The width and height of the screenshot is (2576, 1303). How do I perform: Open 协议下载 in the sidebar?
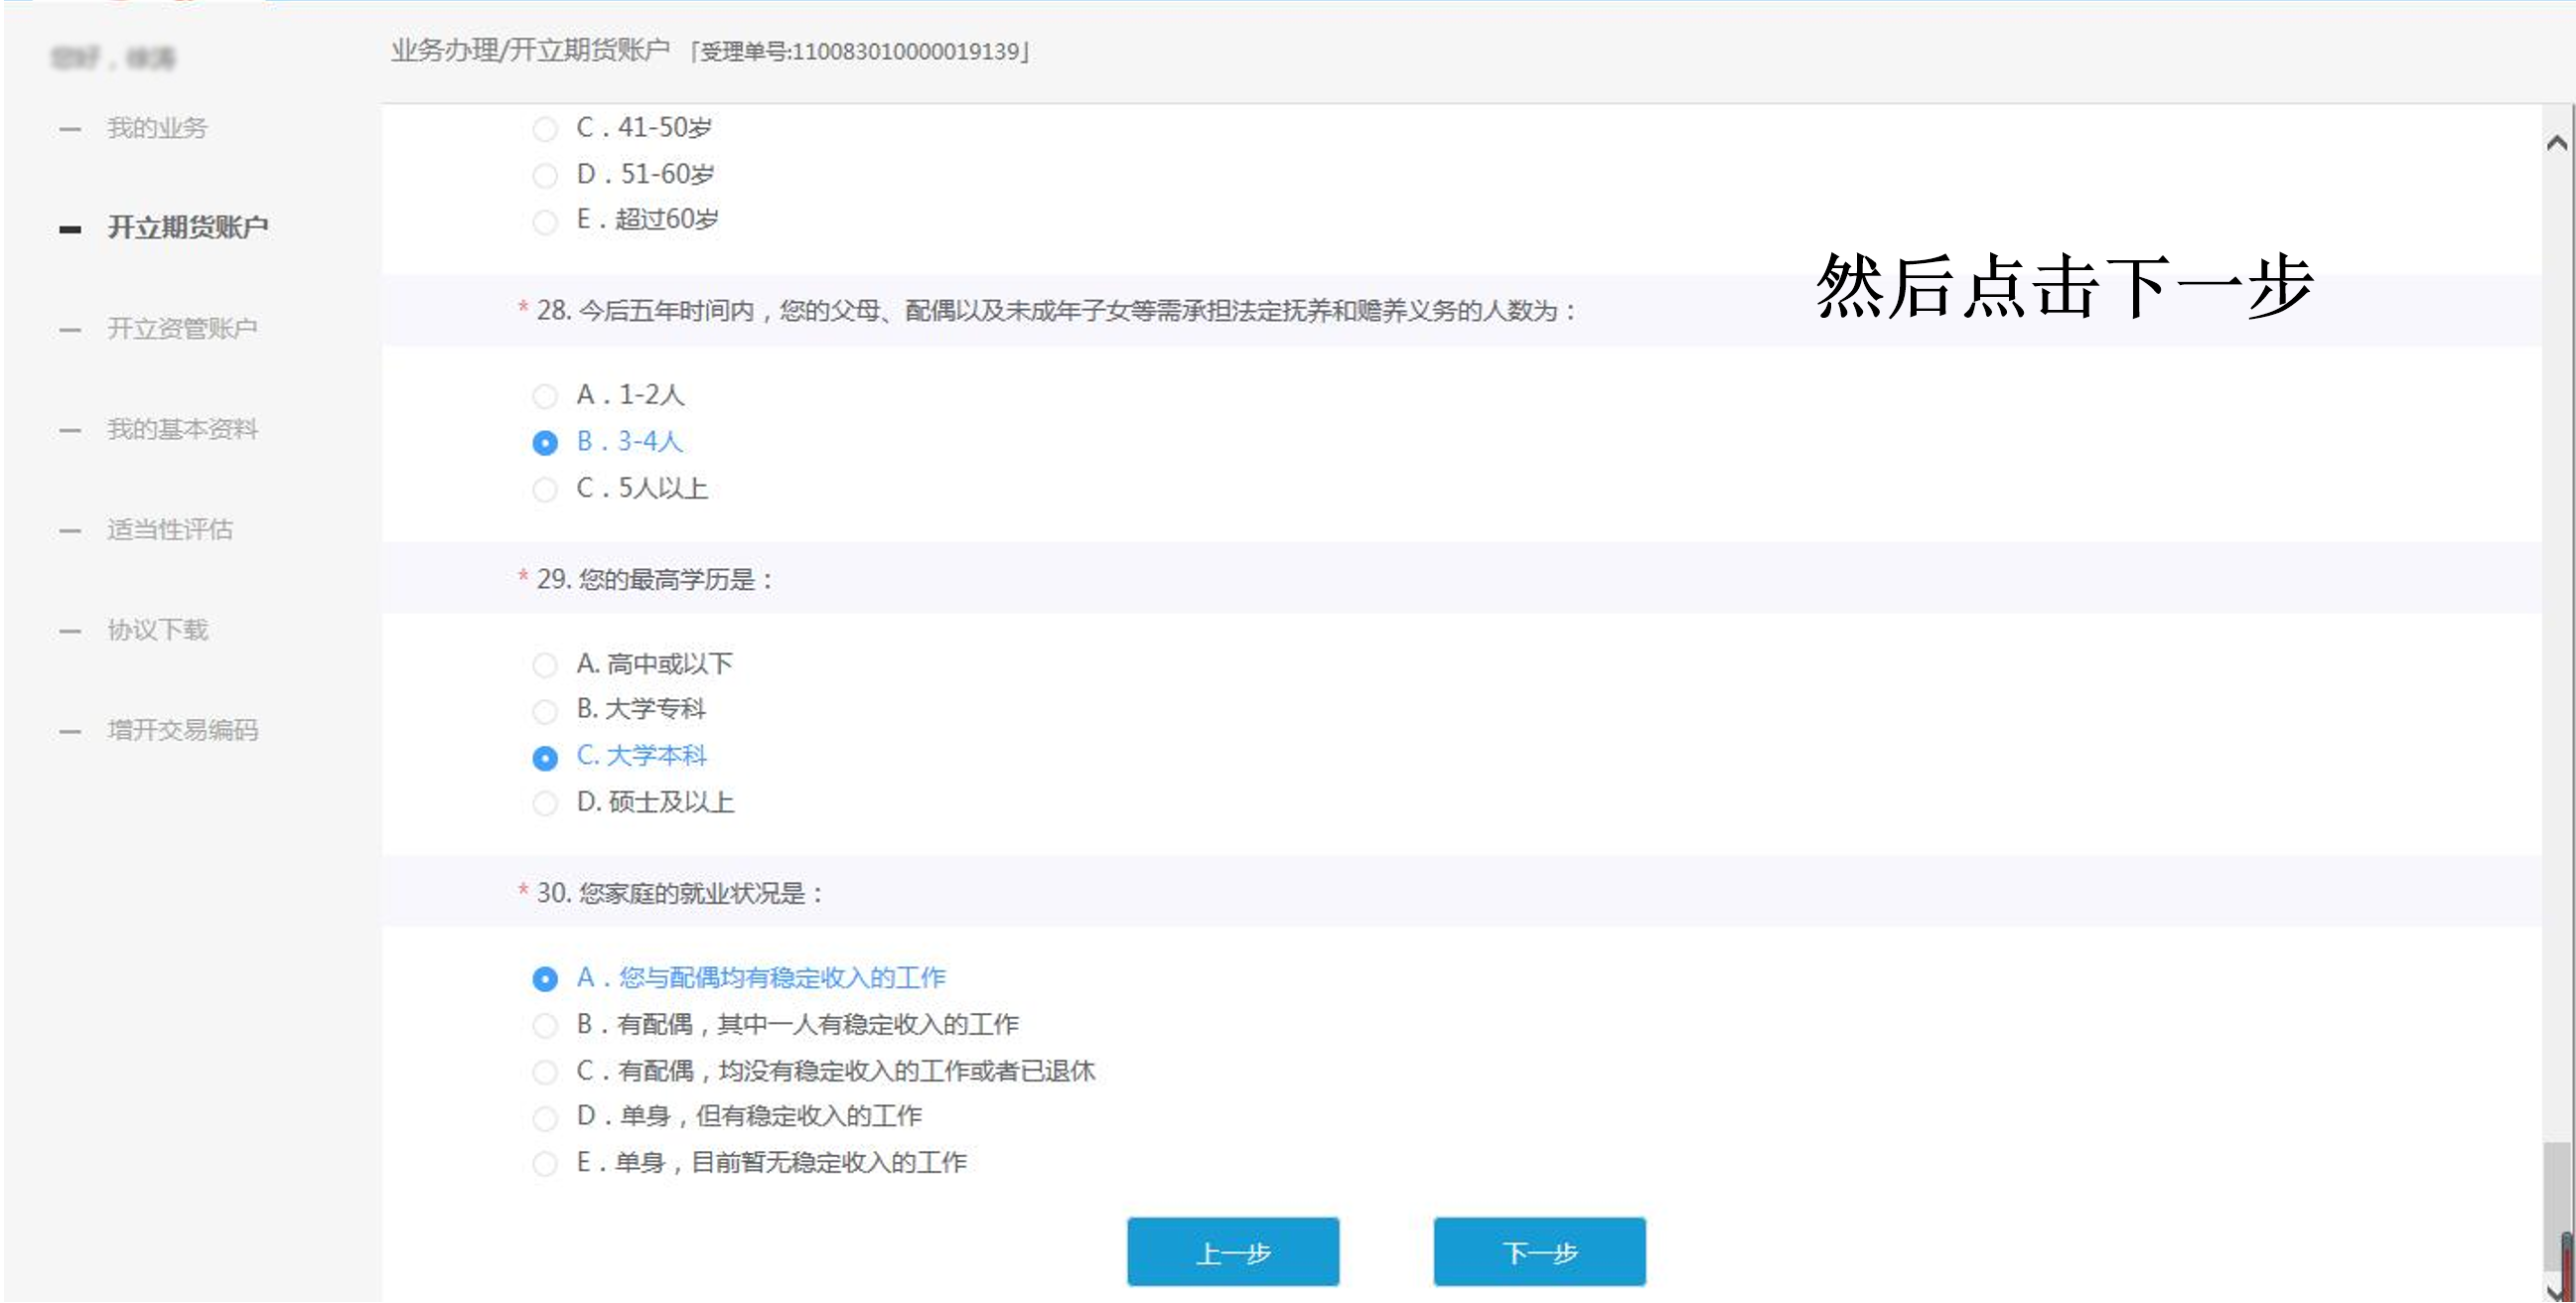tap(157, 630)
